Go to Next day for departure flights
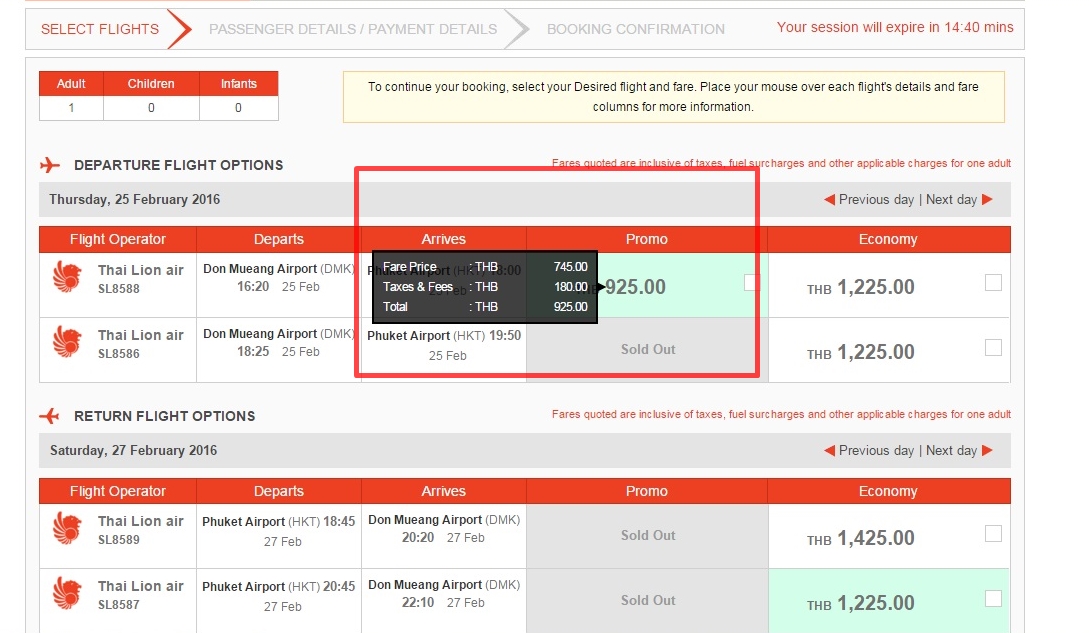This screenshot has width=1089, height=633. point(951,199)
